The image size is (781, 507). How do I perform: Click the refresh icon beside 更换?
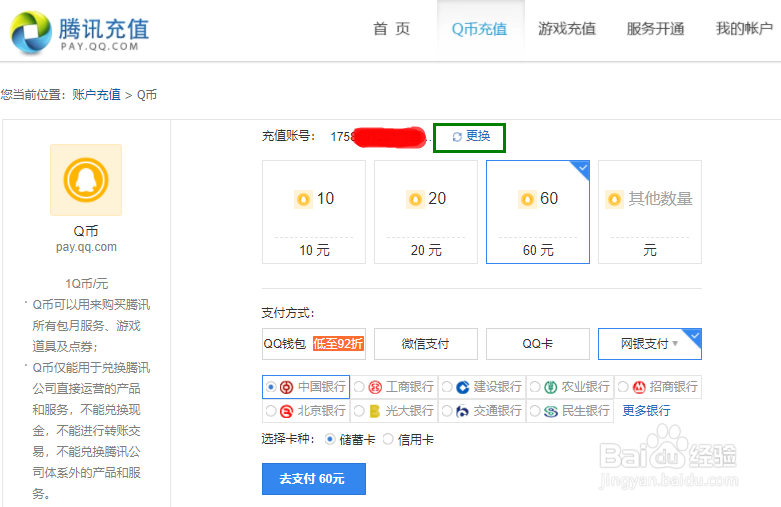pos(457,137)
